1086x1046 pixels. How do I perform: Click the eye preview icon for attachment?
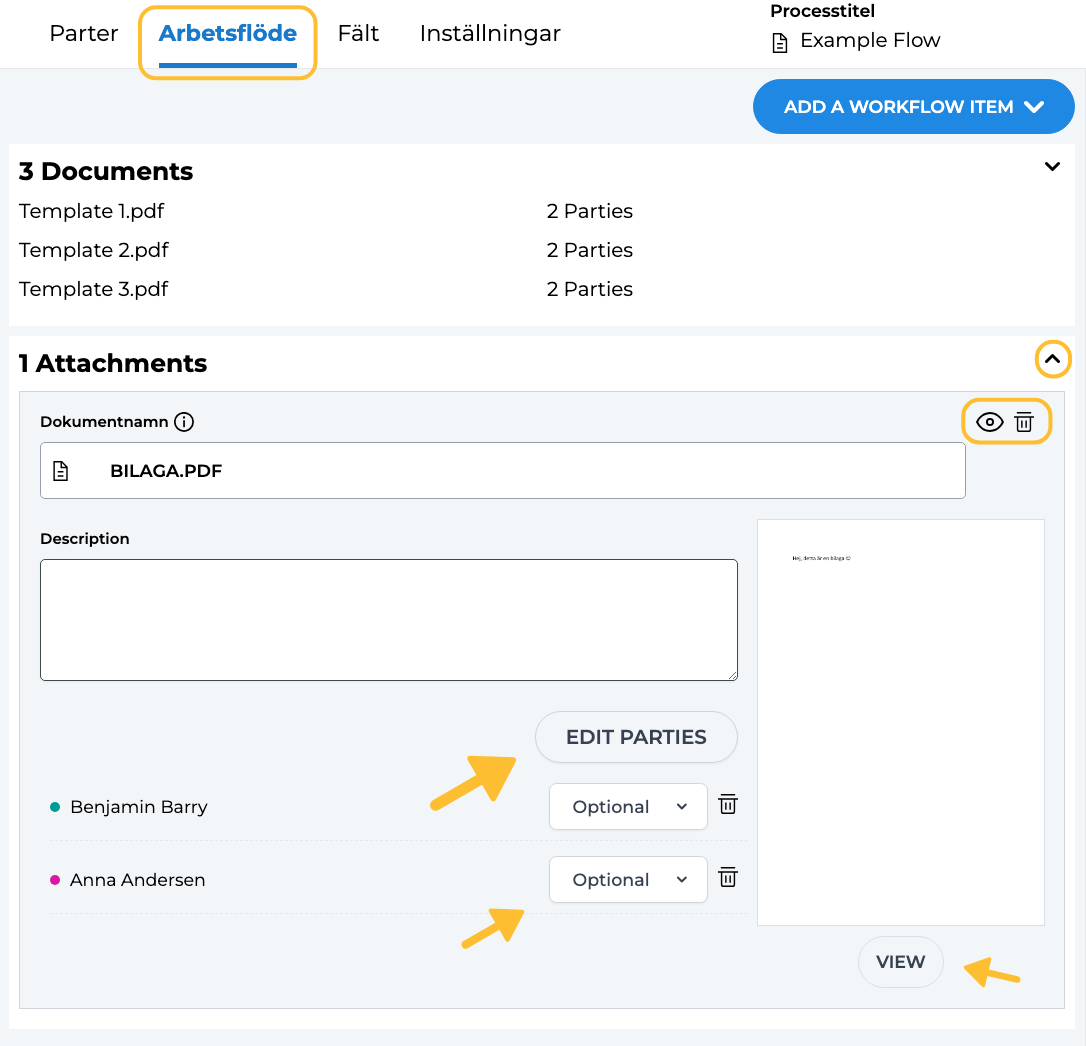989,422
